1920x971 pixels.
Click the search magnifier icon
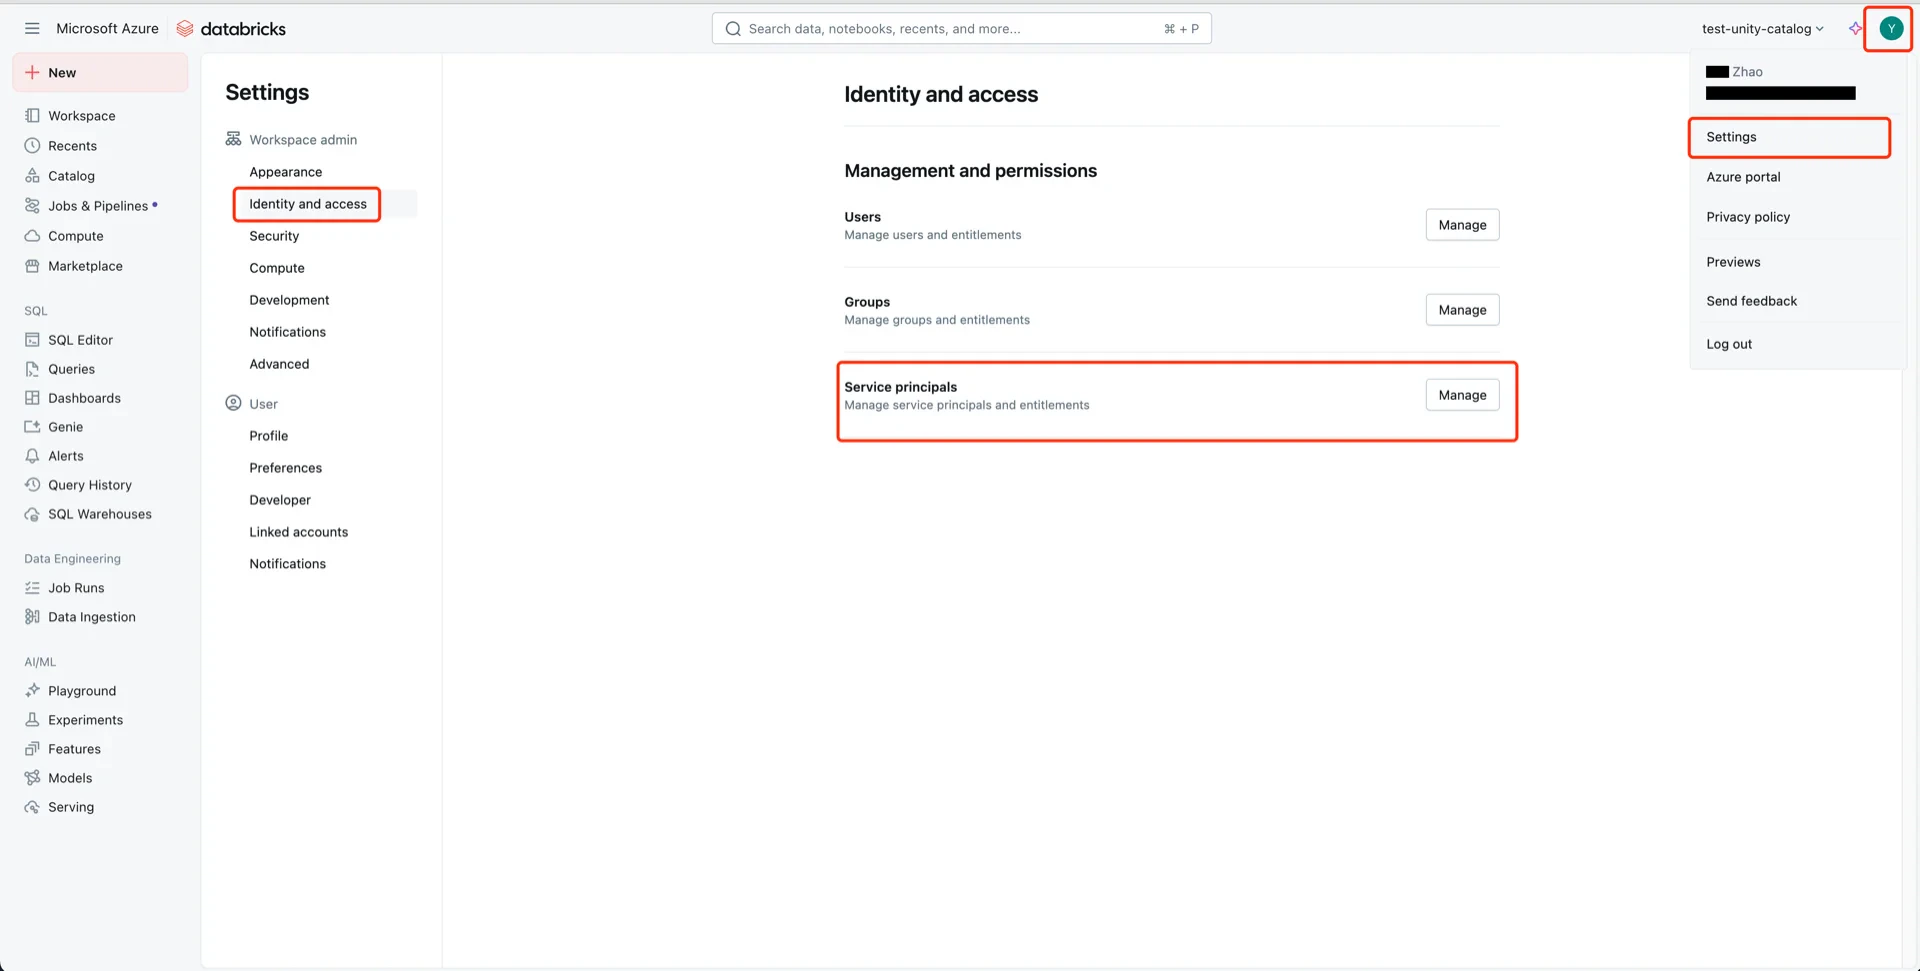pos(733,29)
